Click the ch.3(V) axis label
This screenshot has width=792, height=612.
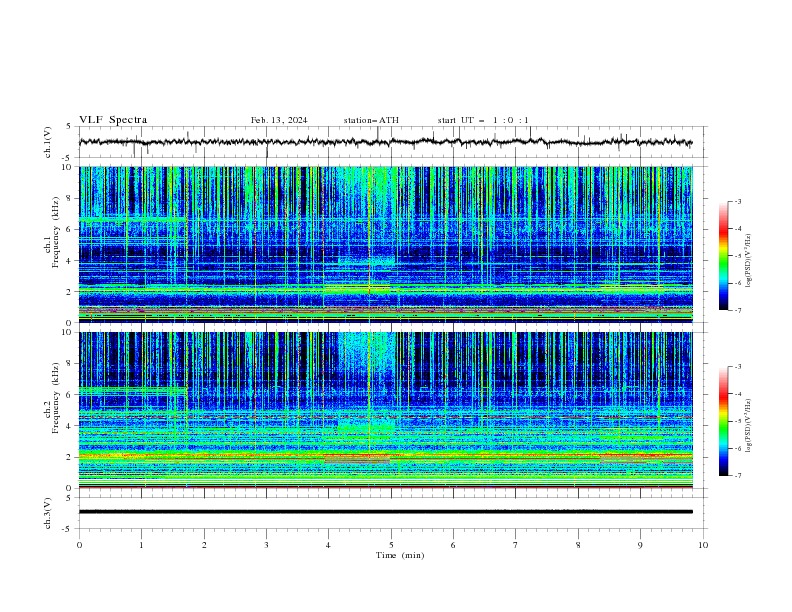pyautogui.click(x=47, y=513)
